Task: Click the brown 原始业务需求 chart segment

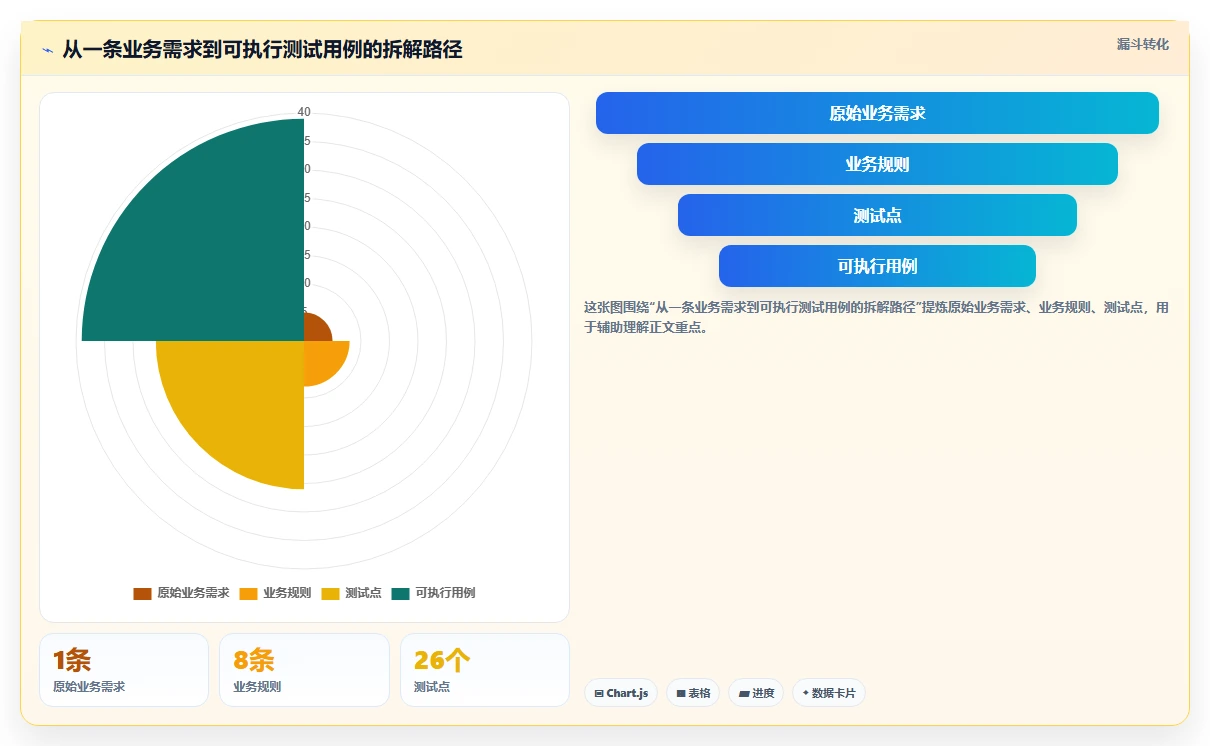Action: [315, 329]
